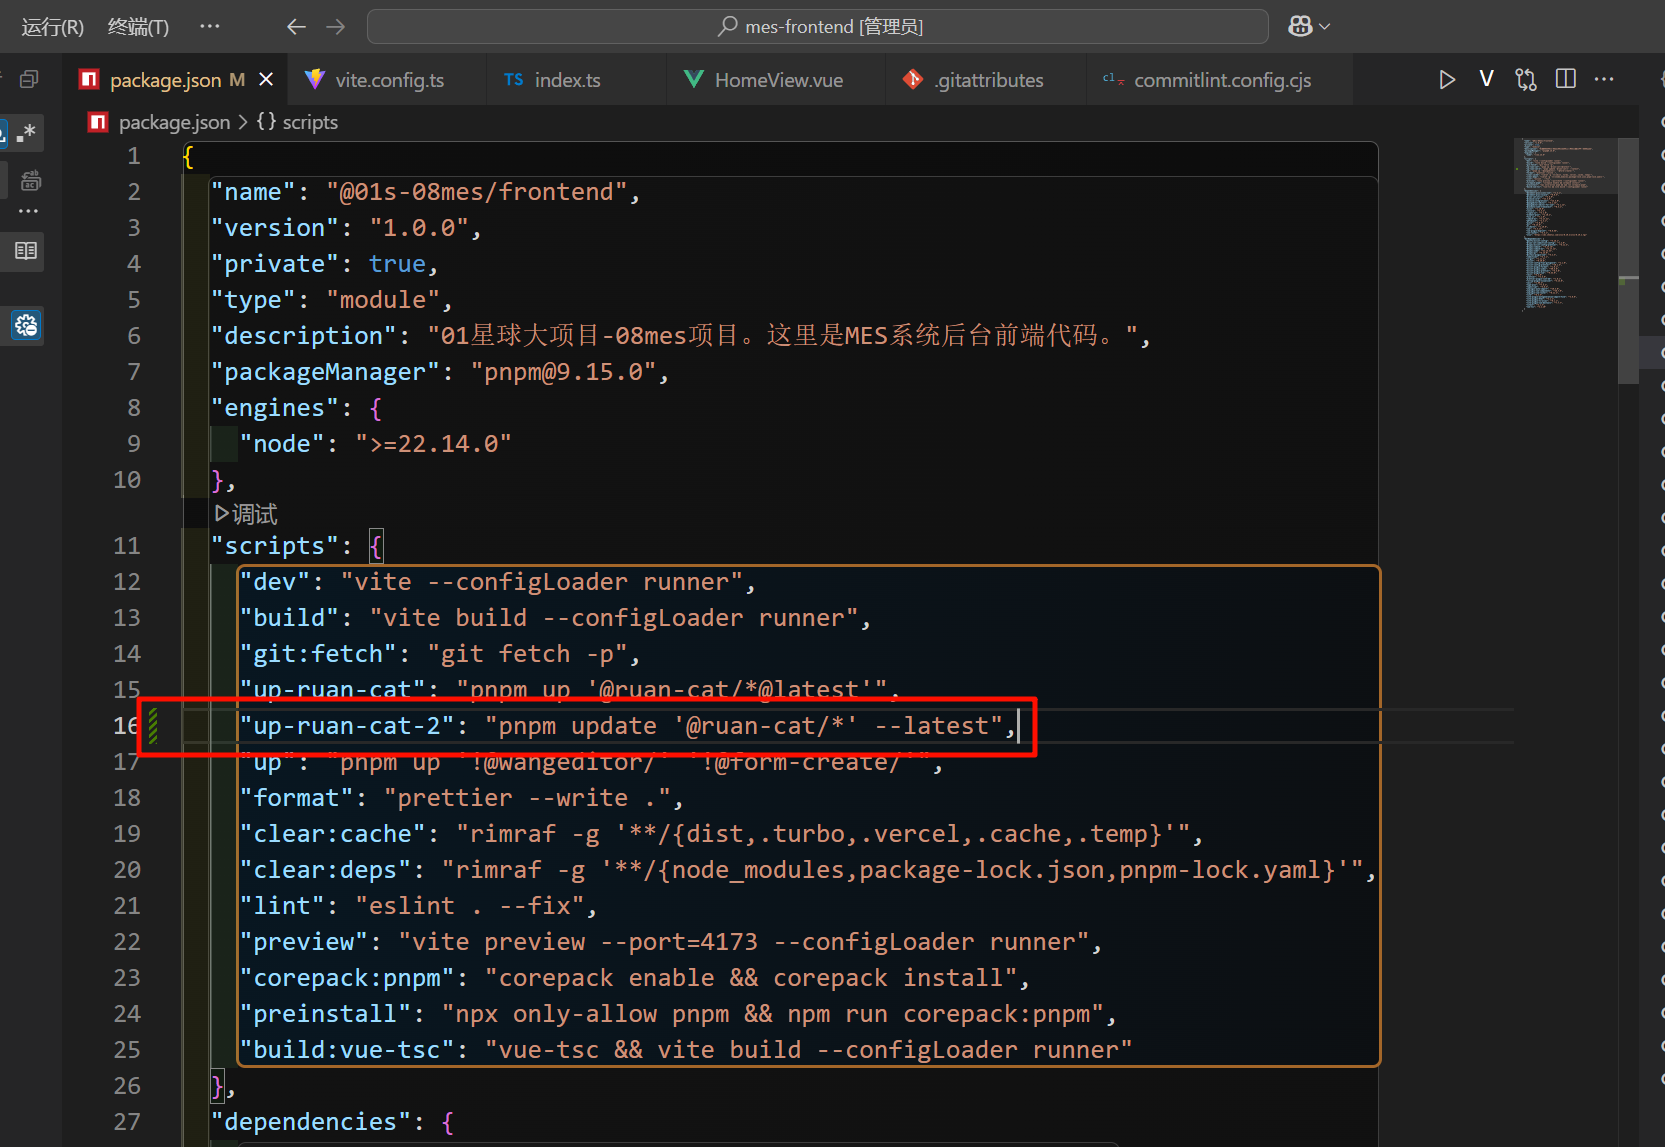The height and width of the screenshot is (1147, 1665).
Task: Click the "corepack:pnpm" script key
Action: coord(347,978)
